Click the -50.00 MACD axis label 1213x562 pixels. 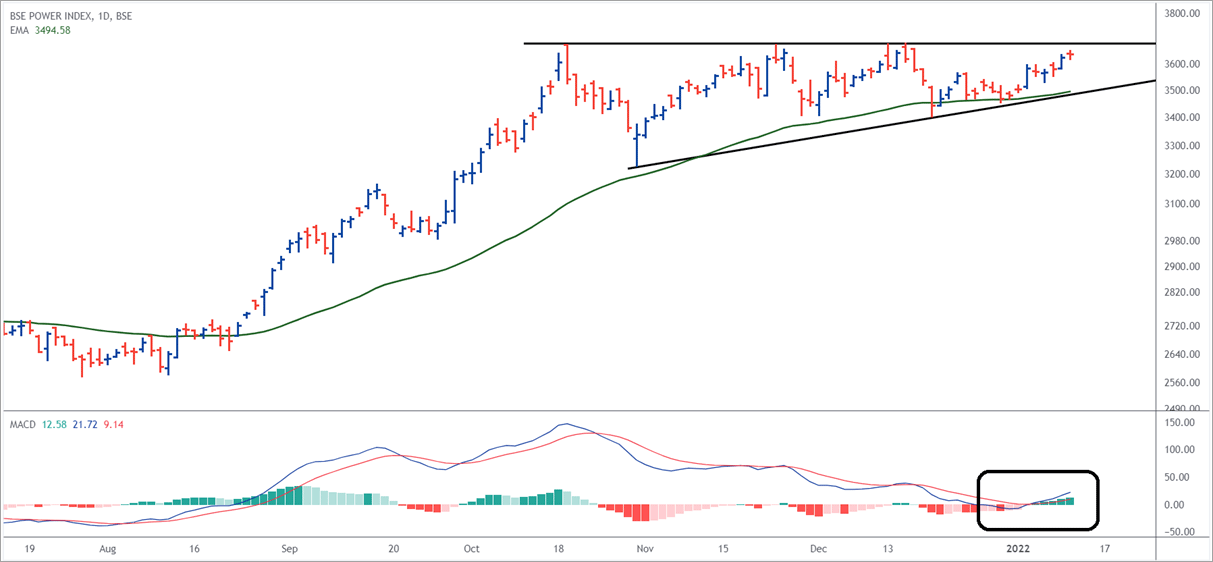pyautogui.click(x=1183, y=532)
